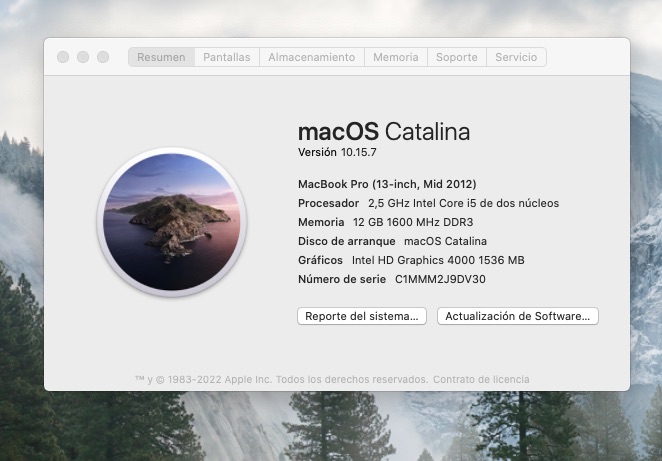
Task: Select the serial number C1MMM2J9DV30
Action: [440, 279]
